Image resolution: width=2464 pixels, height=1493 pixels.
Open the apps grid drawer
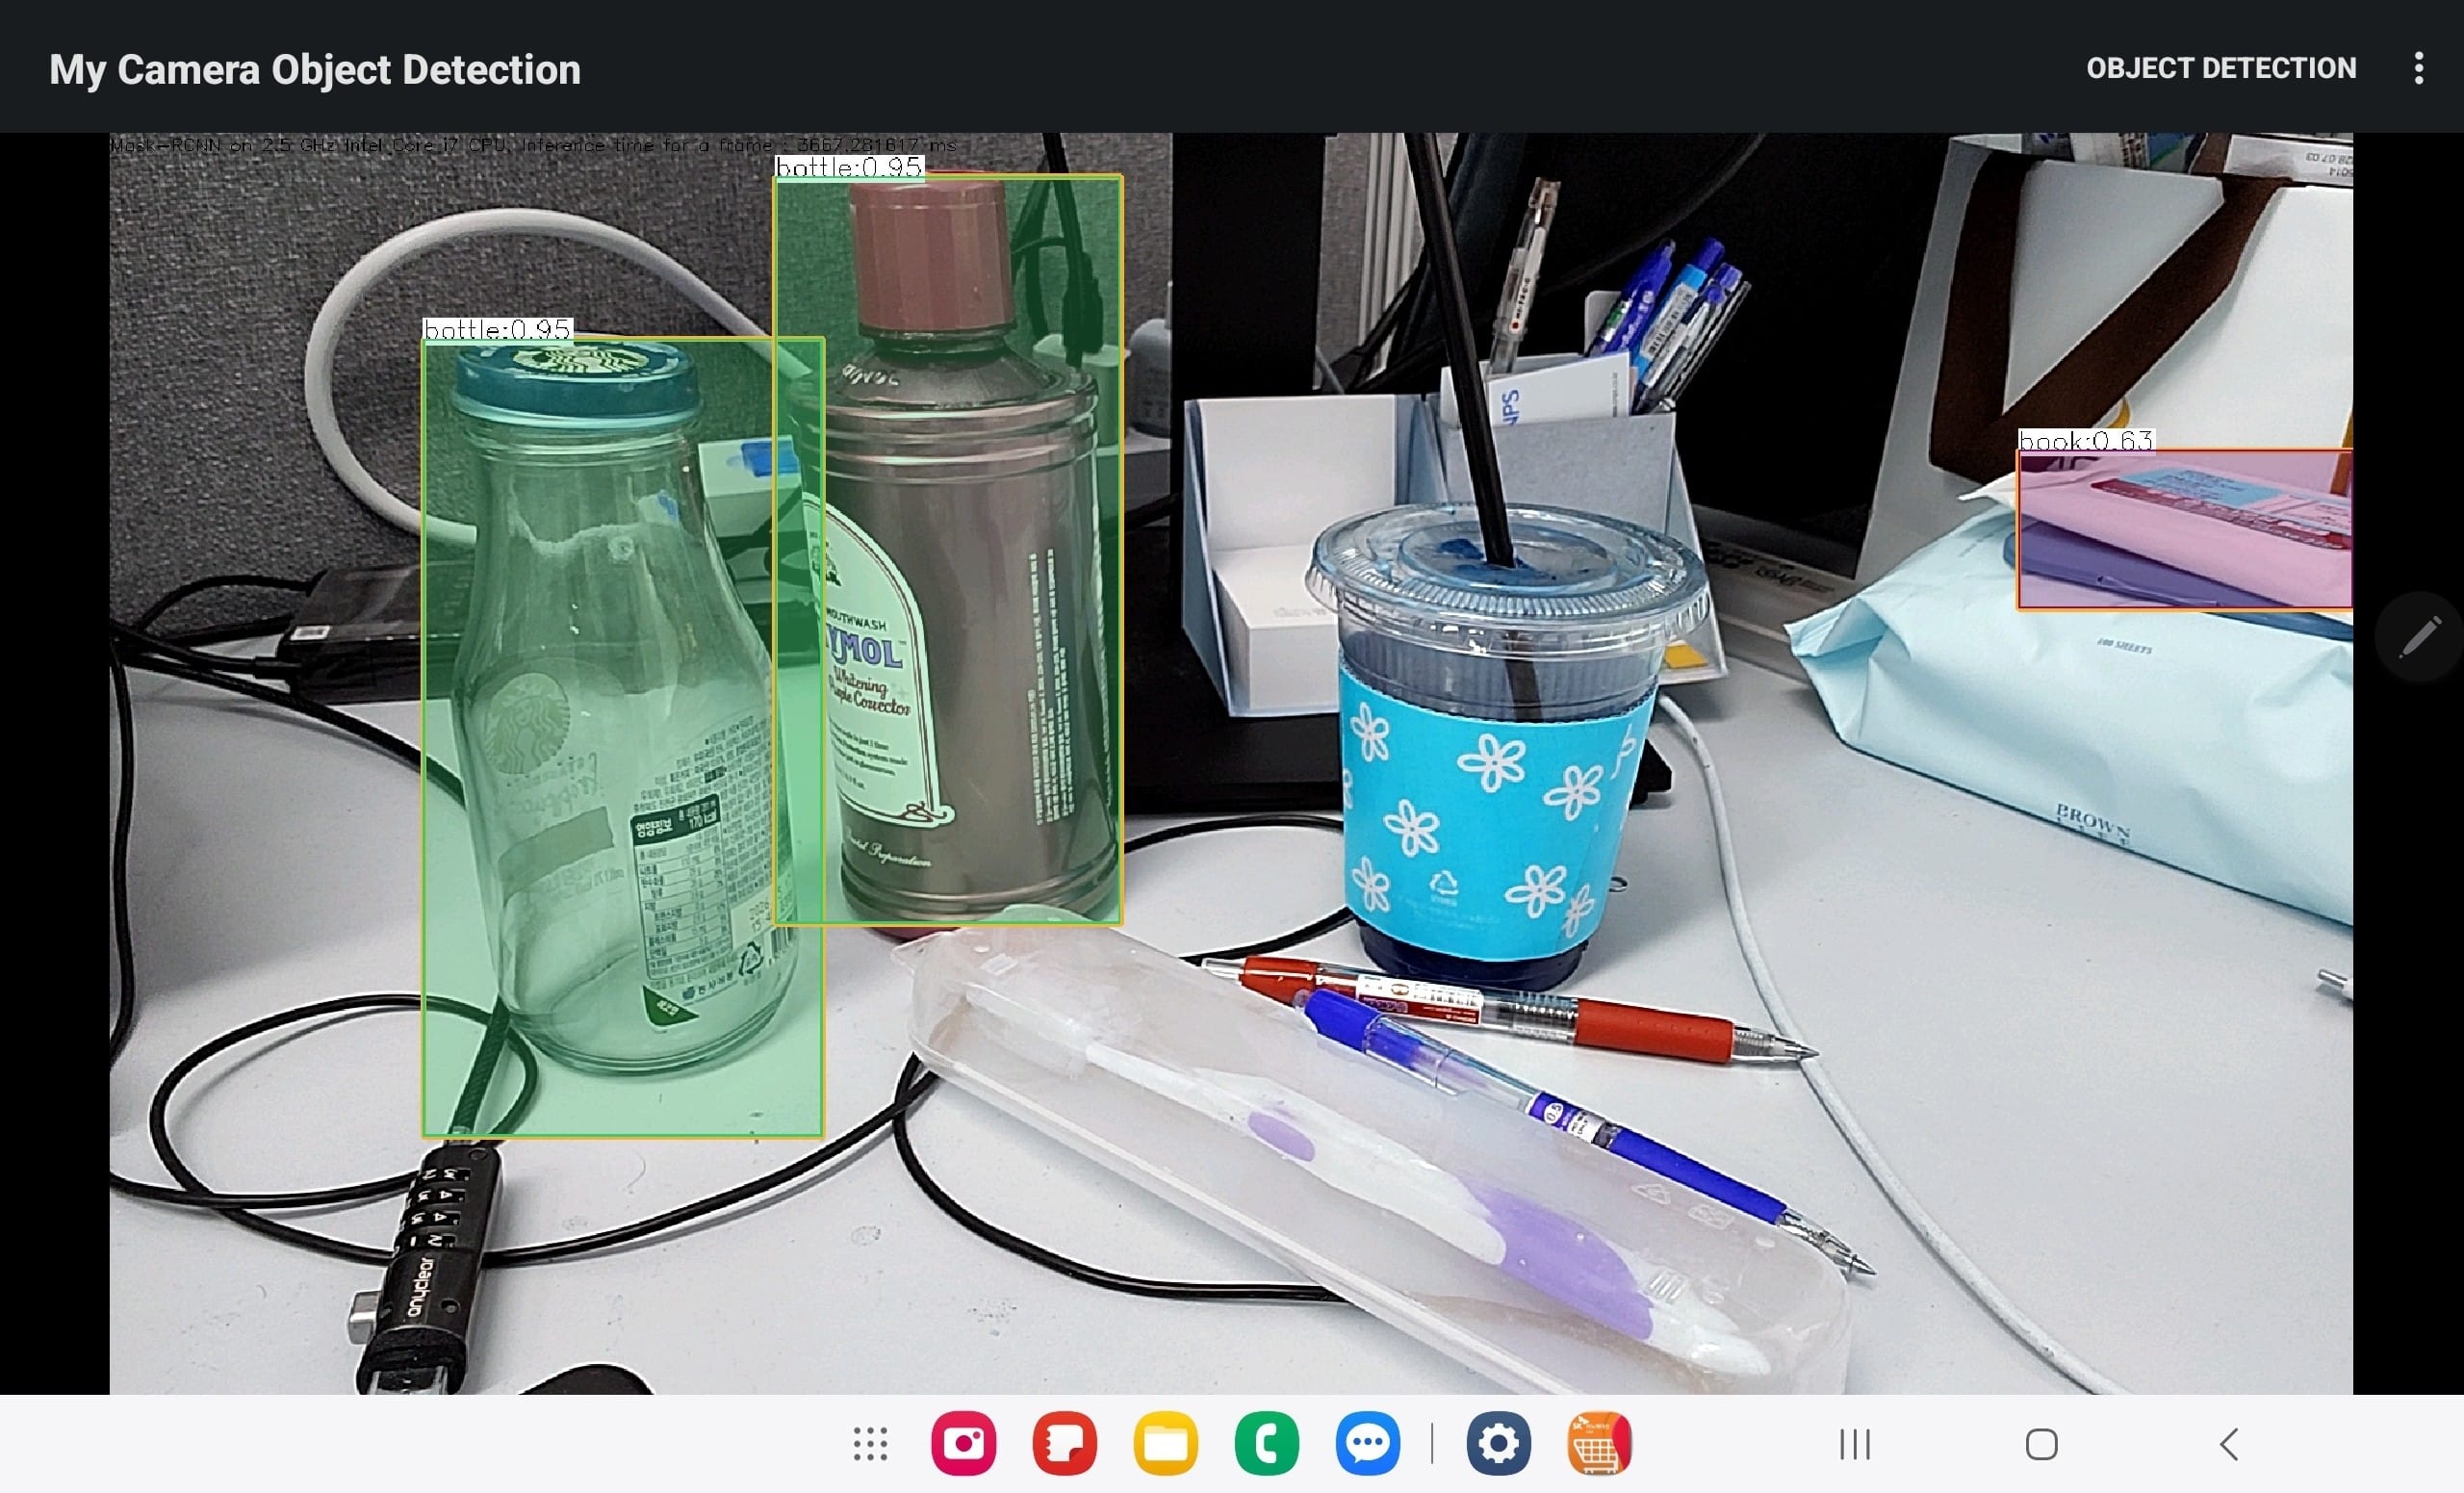[870, 1444]
